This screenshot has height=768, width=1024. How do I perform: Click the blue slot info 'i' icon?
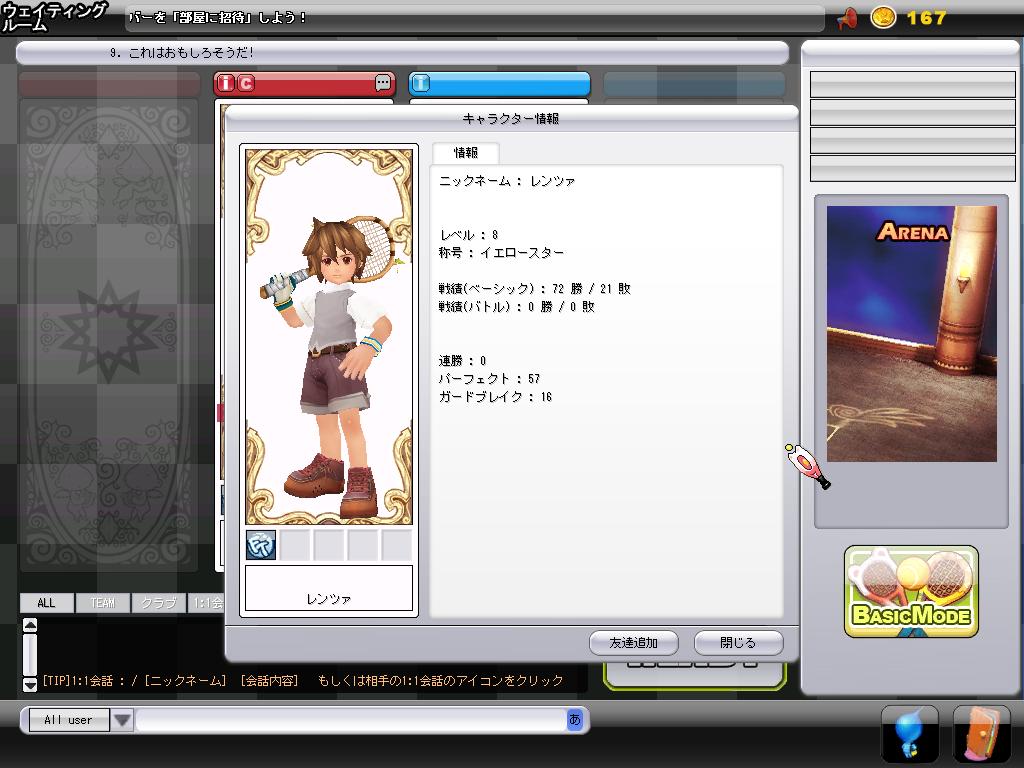click(x=421, y=84)
